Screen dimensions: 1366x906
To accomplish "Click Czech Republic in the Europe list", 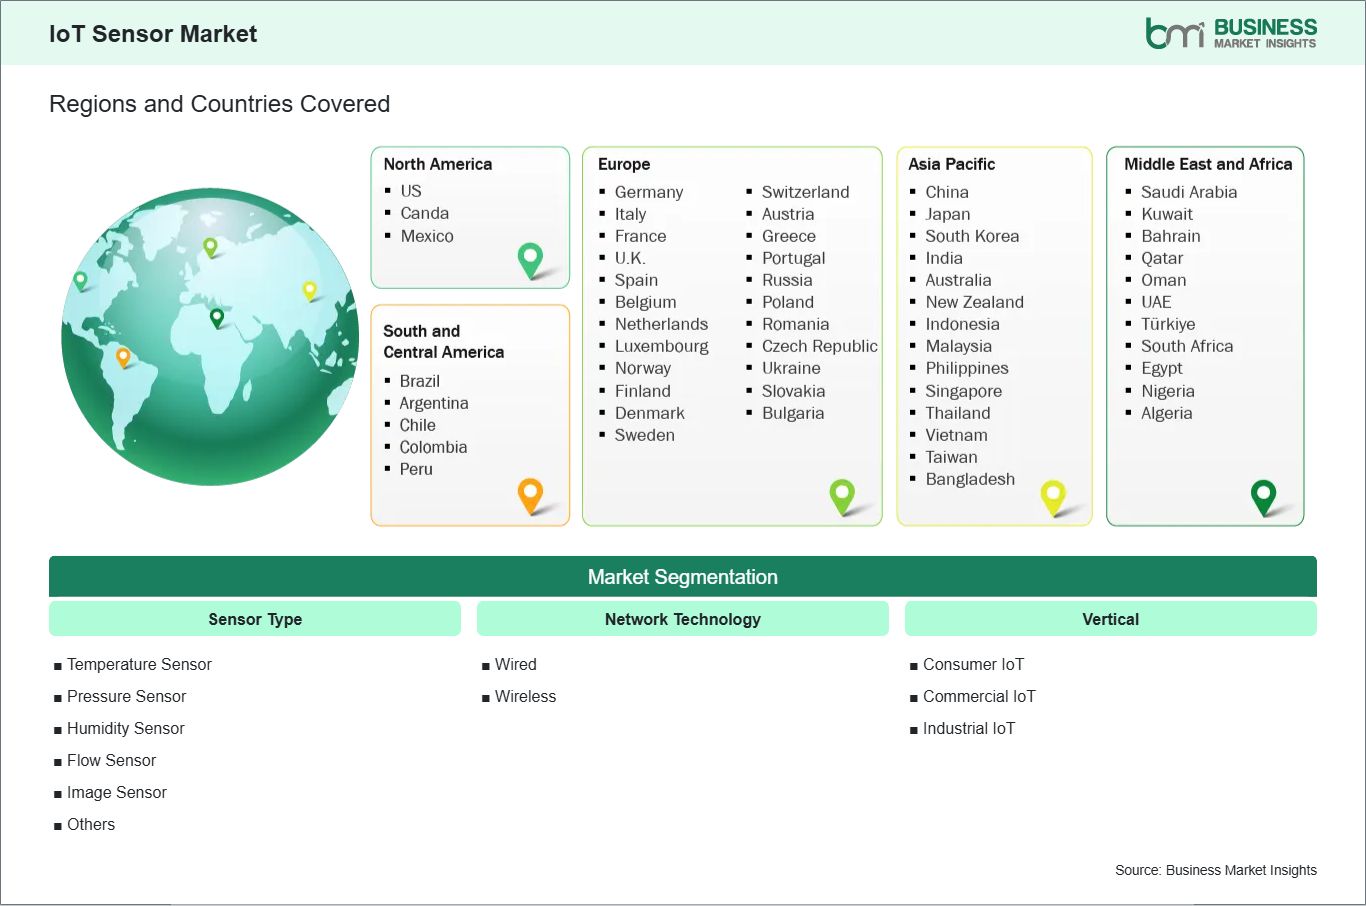I will coord(820,346).
